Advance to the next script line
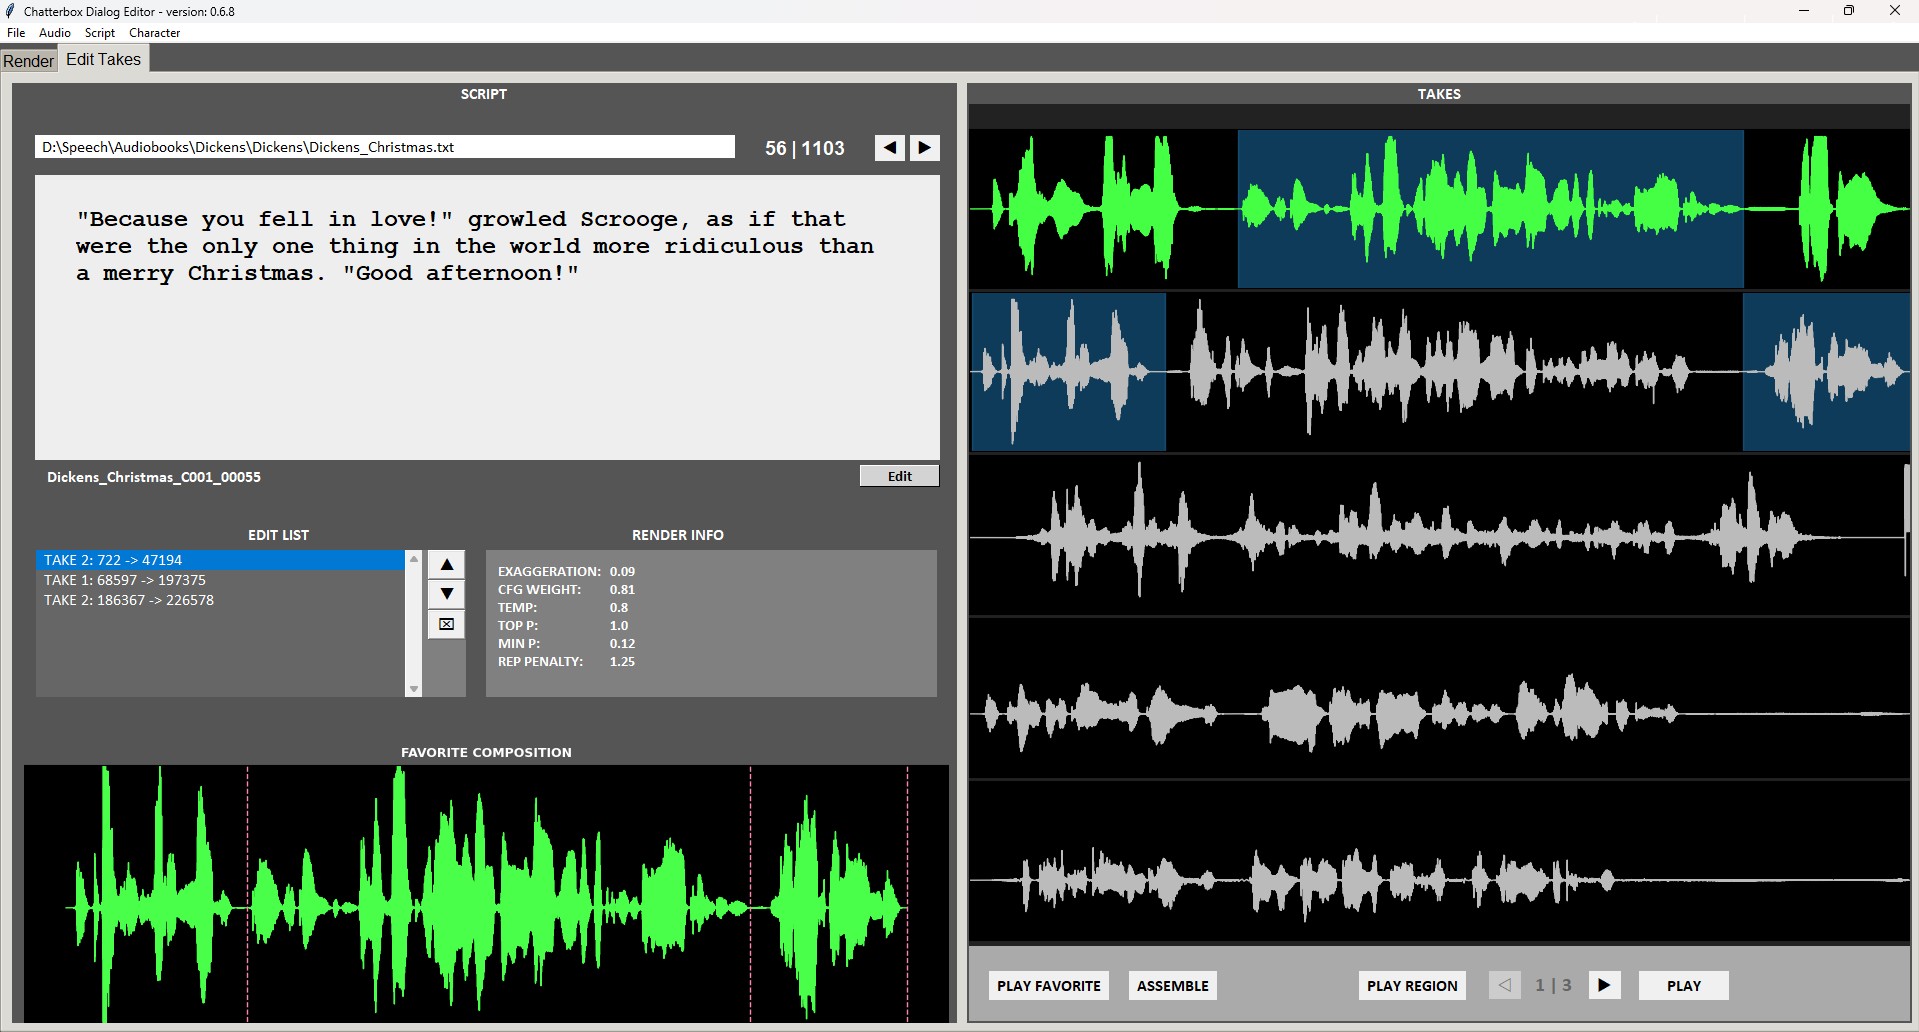 click(x=924, y=148)
